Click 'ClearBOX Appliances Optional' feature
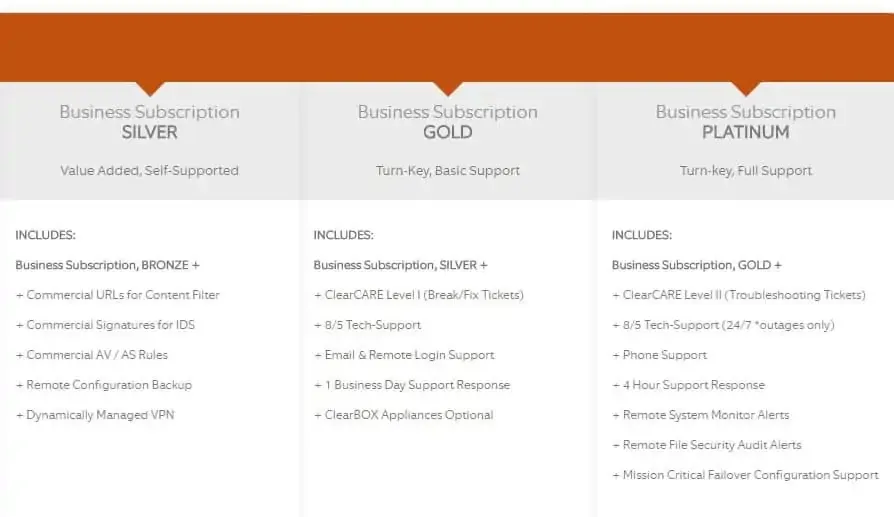The height and width of the screenshot is (517, 894). point(404,415)
